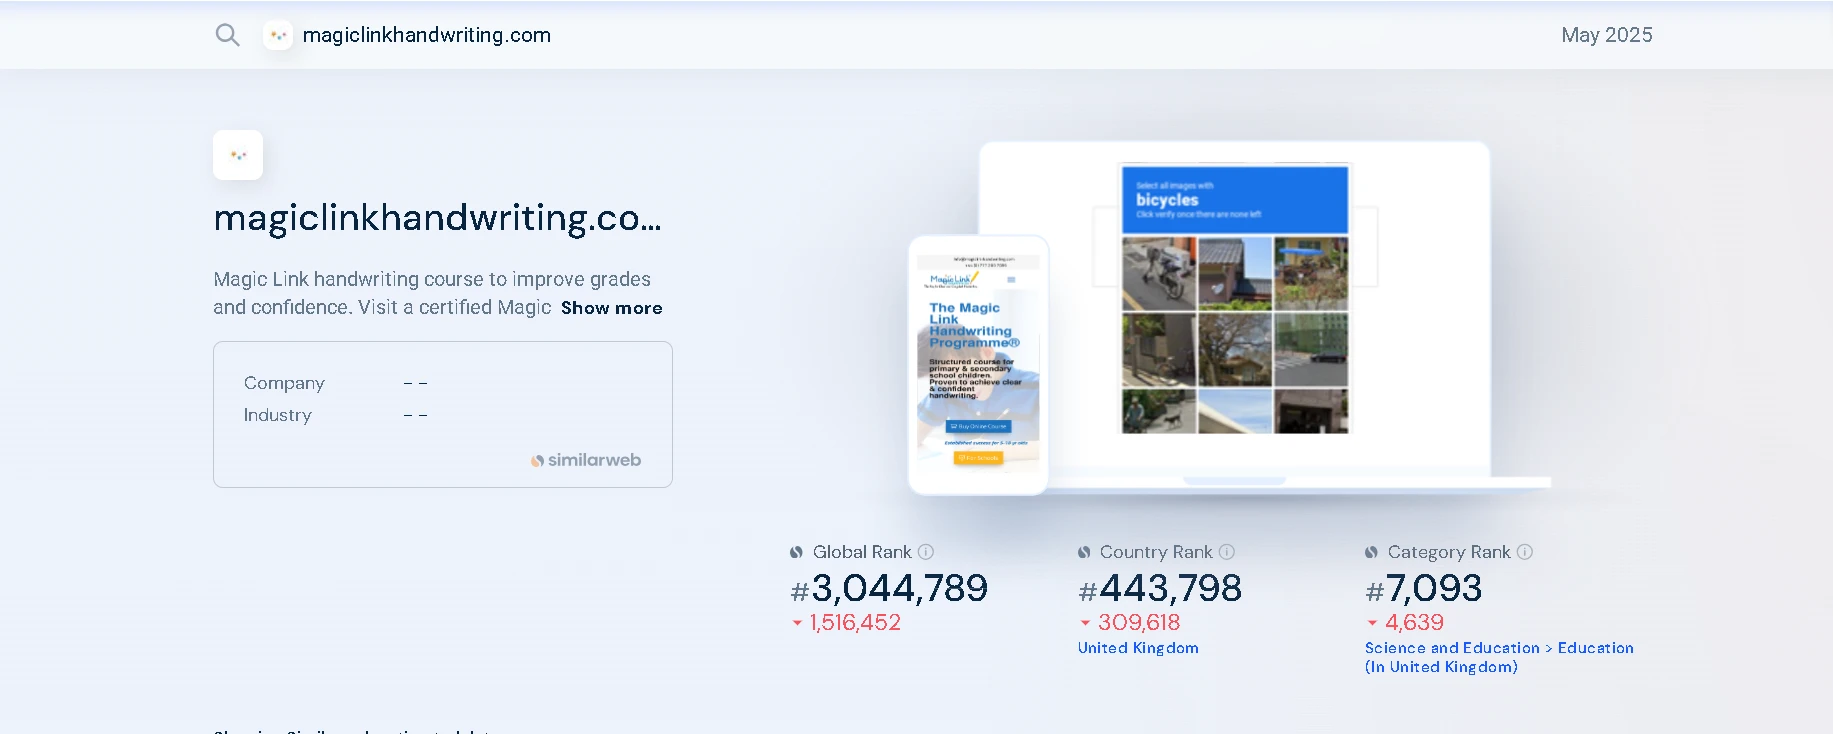Image resolution: width=1833 pixels, height=734 pixels.
Task: Open the mobile site preview thumbnail
Action: [x=978, y=365]
